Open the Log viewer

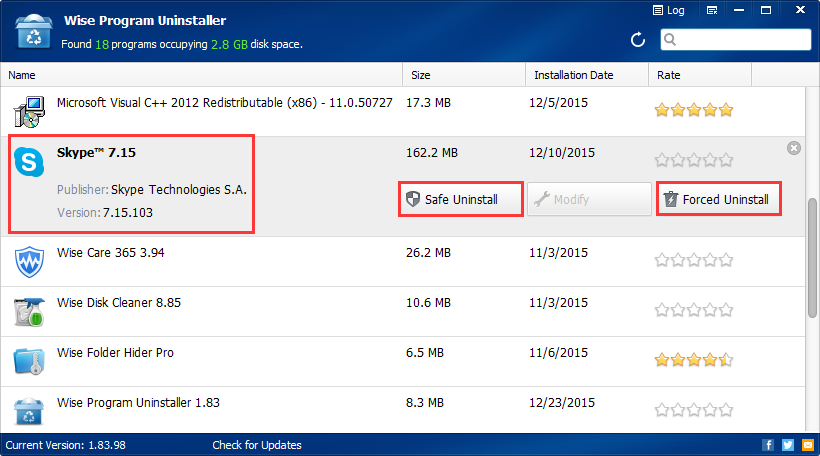669,10
